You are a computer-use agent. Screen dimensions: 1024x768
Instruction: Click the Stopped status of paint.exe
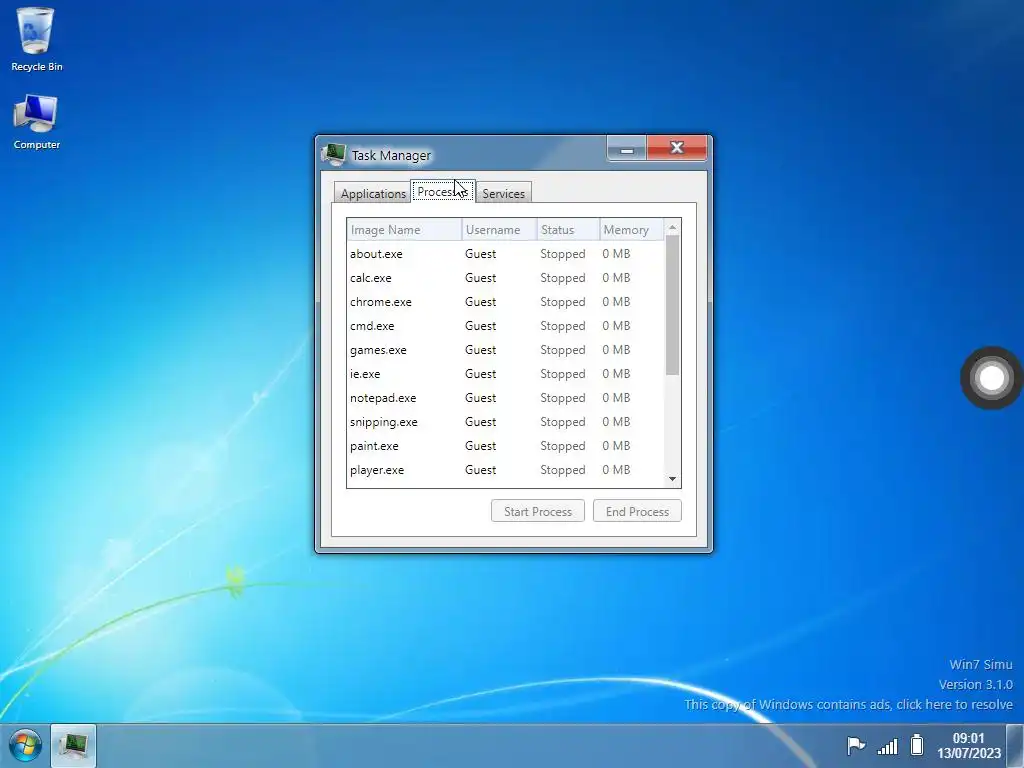(562, 447)
